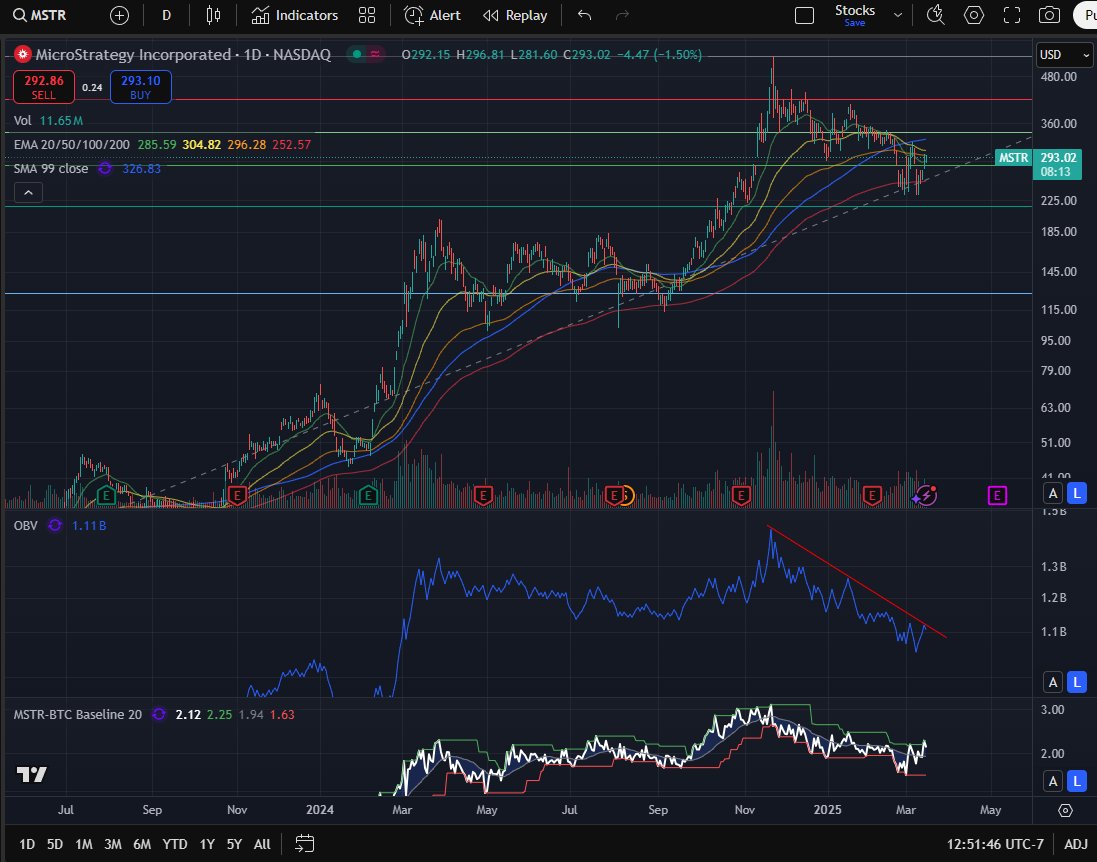Select the chart layout square icon
This screenshot has width=1097, height=862.
tap(805, 15)
